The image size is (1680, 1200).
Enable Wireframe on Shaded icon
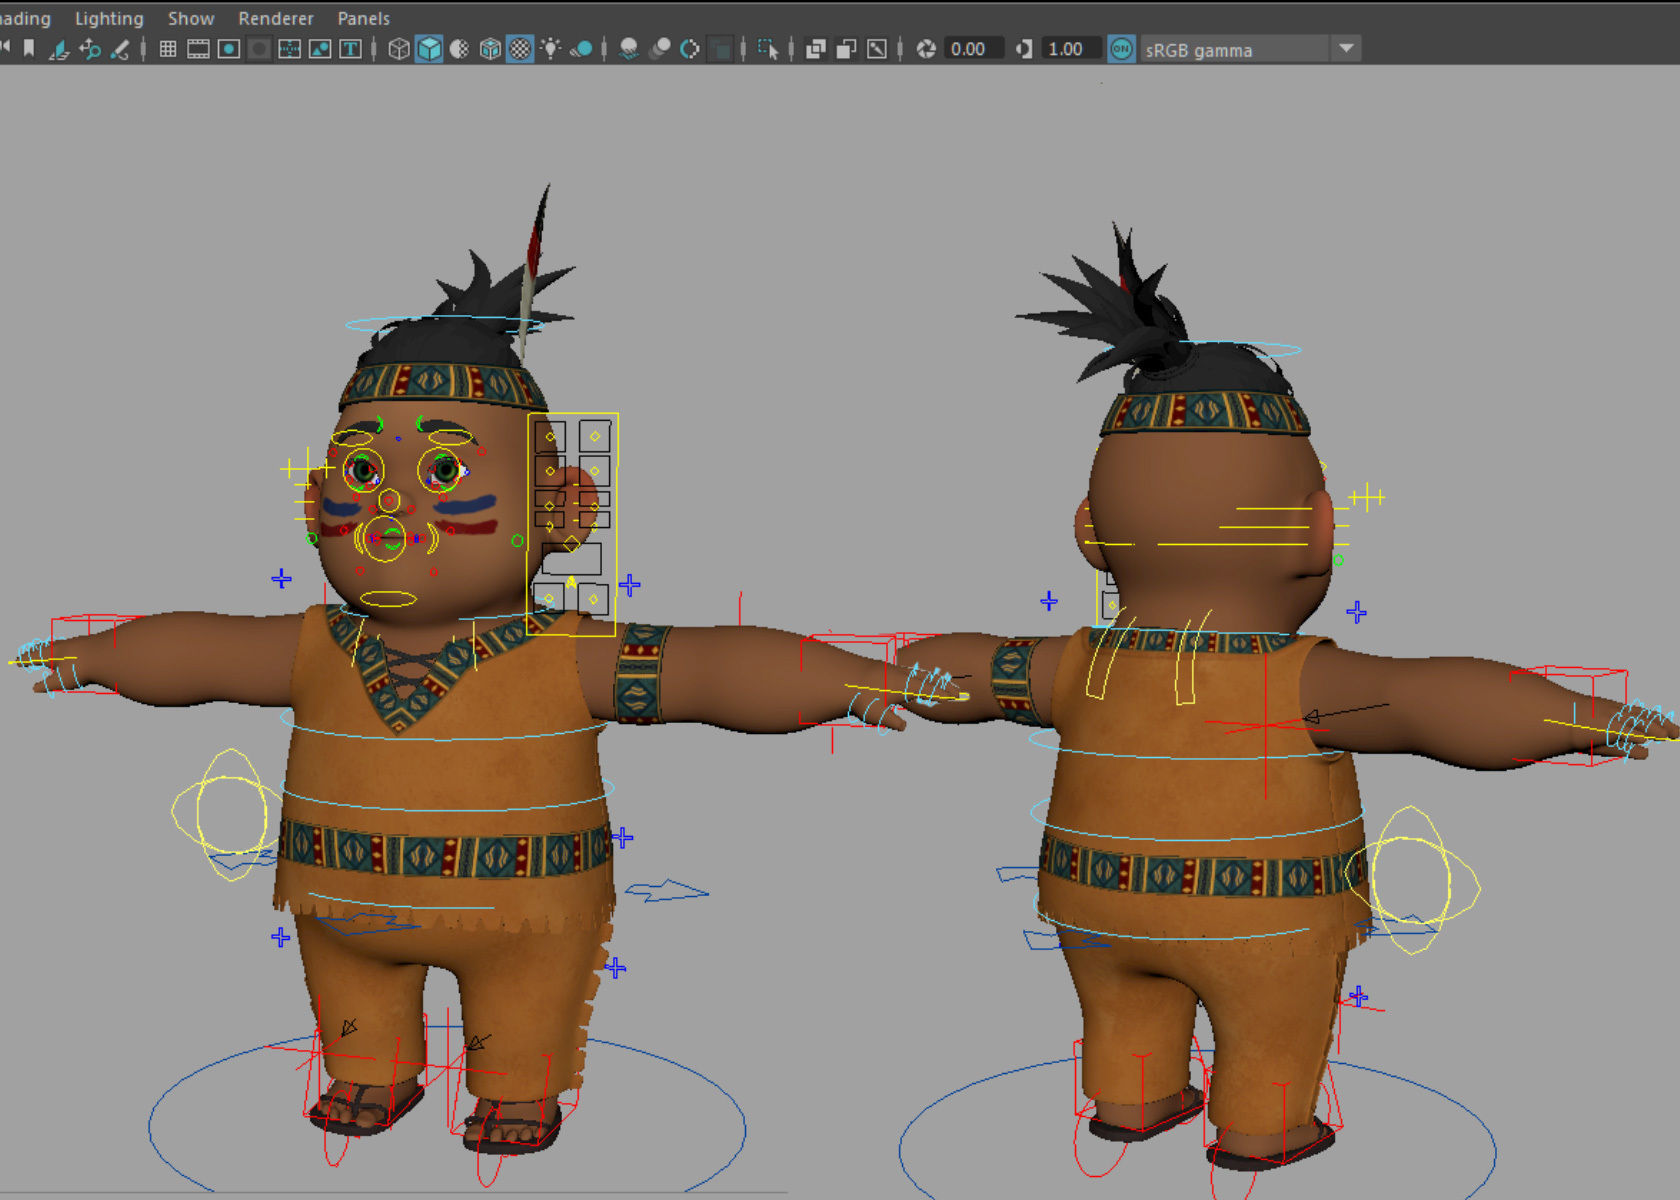pos(490,49)
